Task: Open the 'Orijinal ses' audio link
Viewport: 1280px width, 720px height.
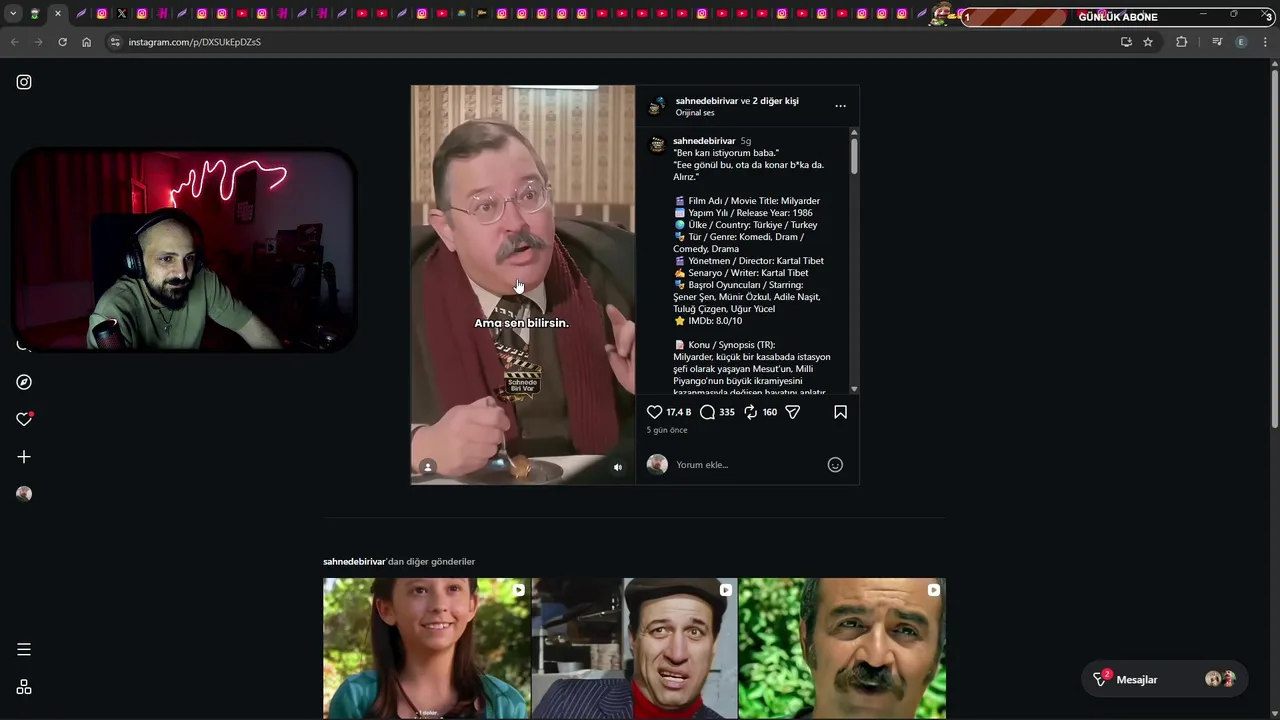Action: coord(695,113)
